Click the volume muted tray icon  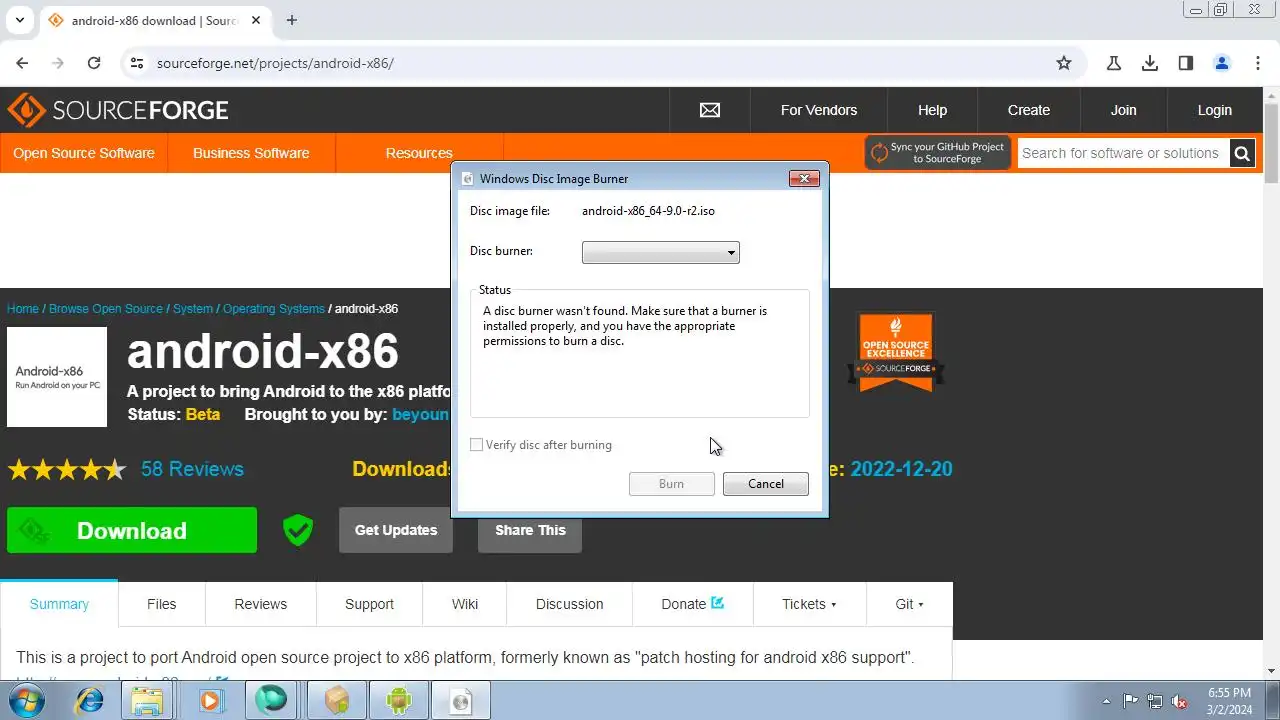pos(1179,701)
